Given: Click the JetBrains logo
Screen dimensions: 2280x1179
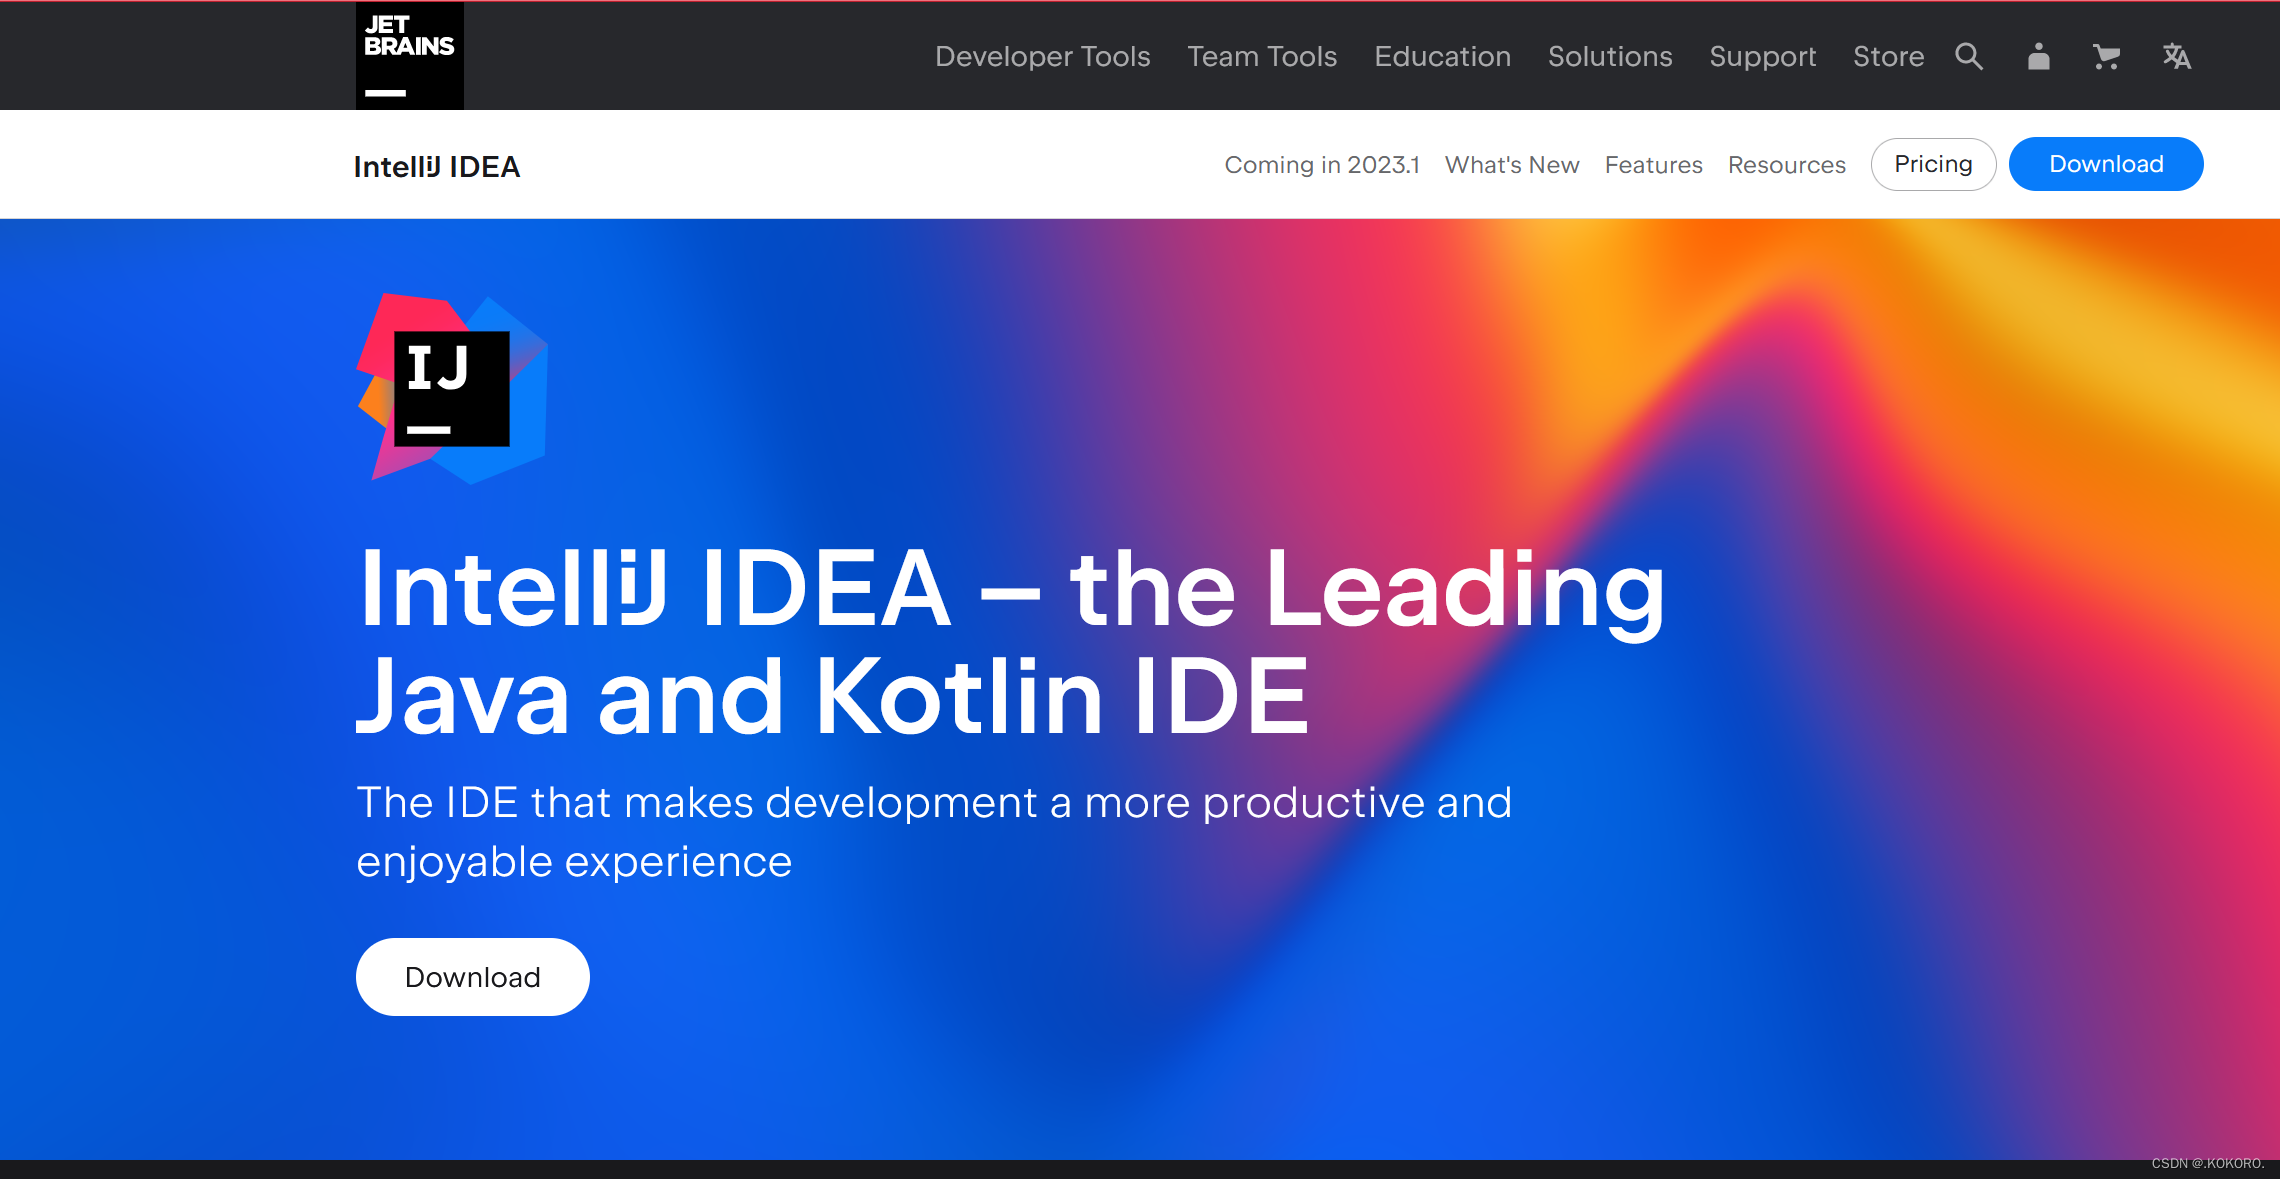Looking at the screenshot, I should click(x=409, y=55).
